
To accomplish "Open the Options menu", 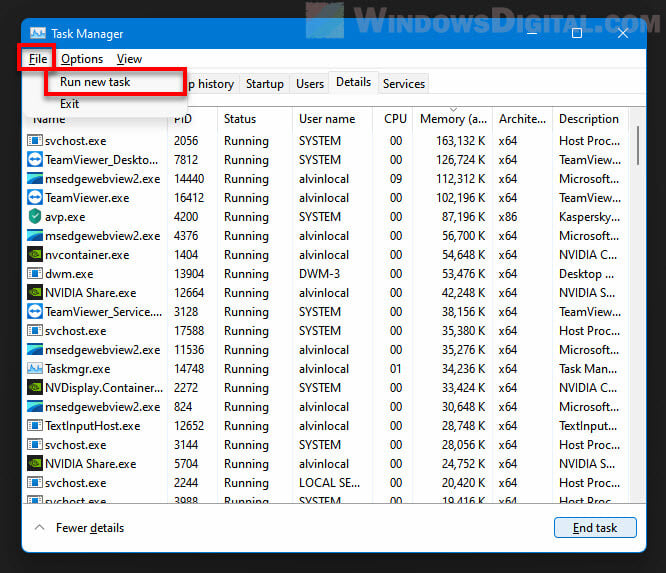I will coord(82,59).
